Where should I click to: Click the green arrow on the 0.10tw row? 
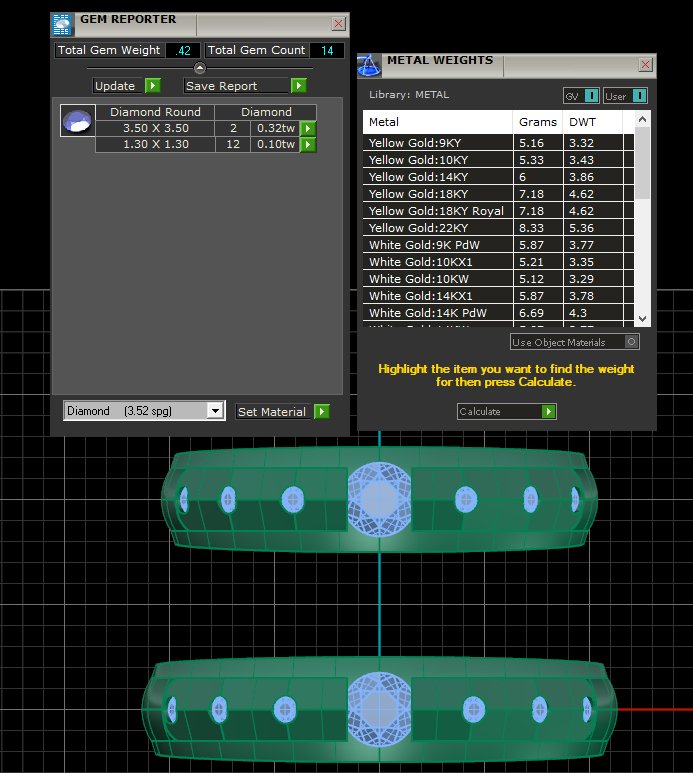308,144
